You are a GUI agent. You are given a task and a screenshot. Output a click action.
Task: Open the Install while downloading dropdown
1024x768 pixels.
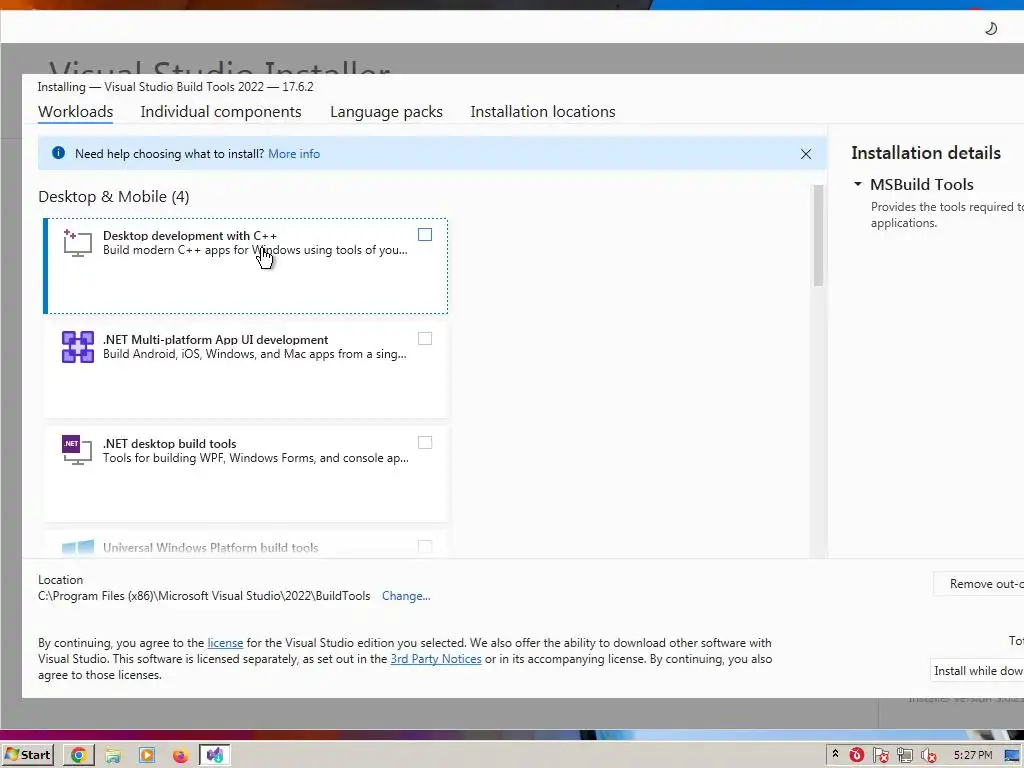[x=977, y=671]
